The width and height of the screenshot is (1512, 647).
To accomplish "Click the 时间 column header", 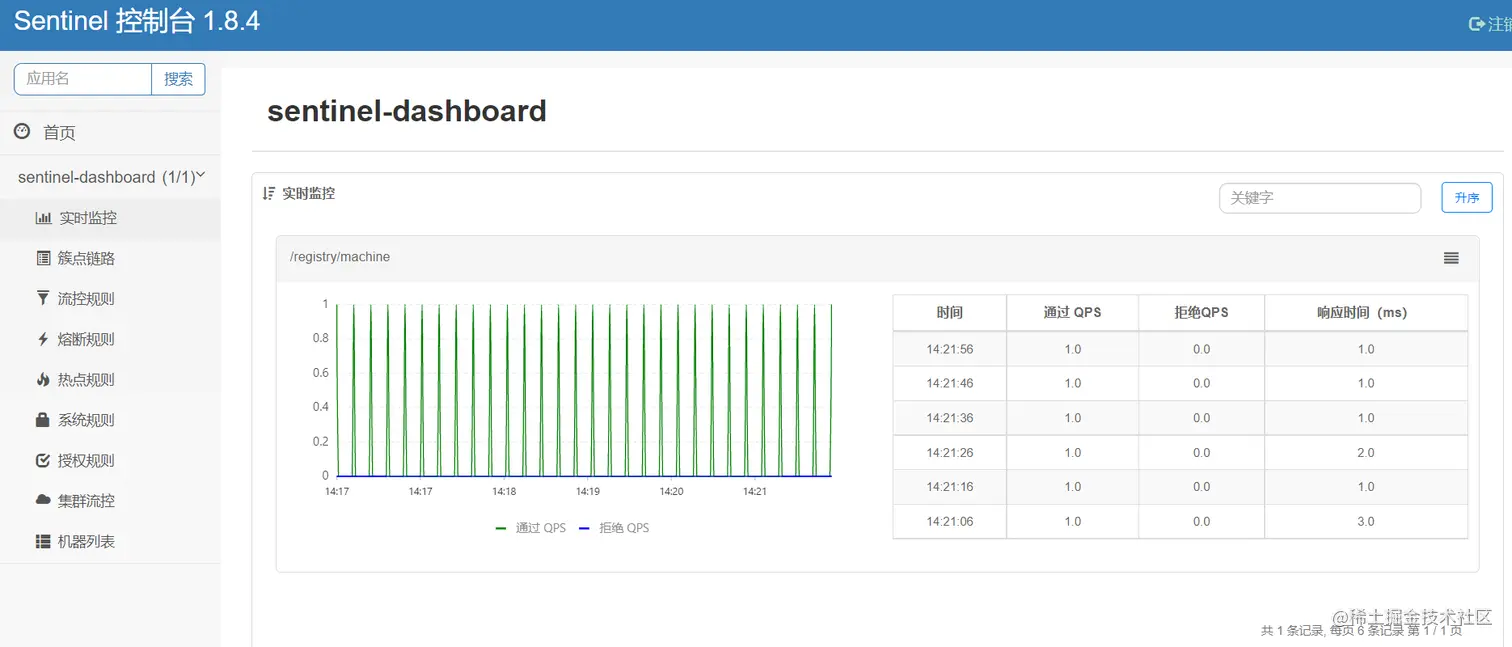I will pos(950,313).
